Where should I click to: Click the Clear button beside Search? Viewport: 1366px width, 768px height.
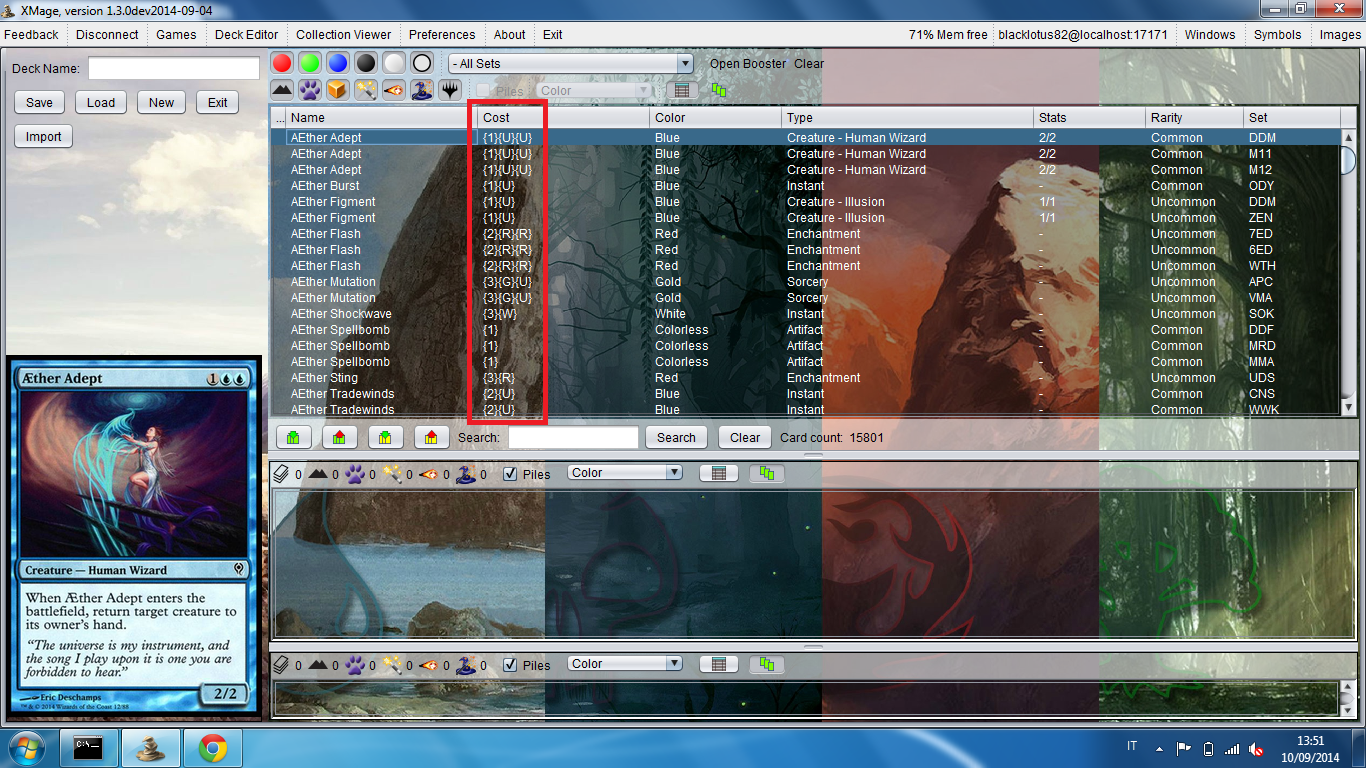745,437
